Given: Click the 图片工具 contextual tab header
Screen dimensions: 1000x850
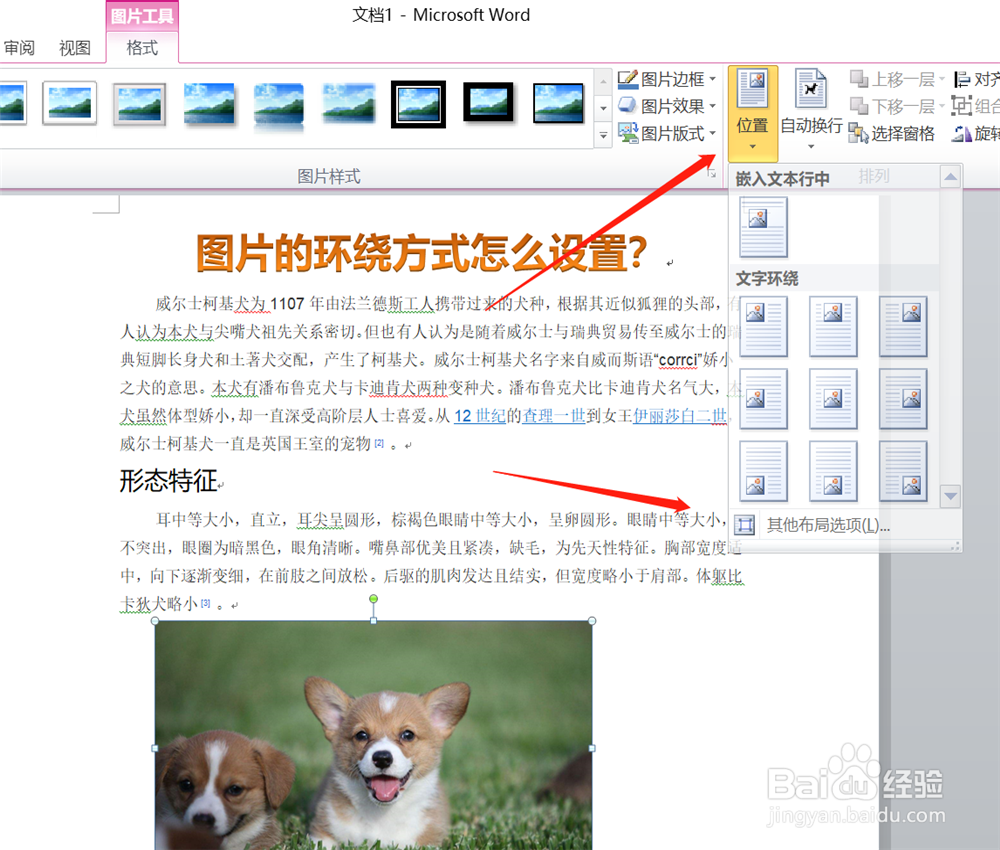Looking at the screenshot, I should click(142, 16).
